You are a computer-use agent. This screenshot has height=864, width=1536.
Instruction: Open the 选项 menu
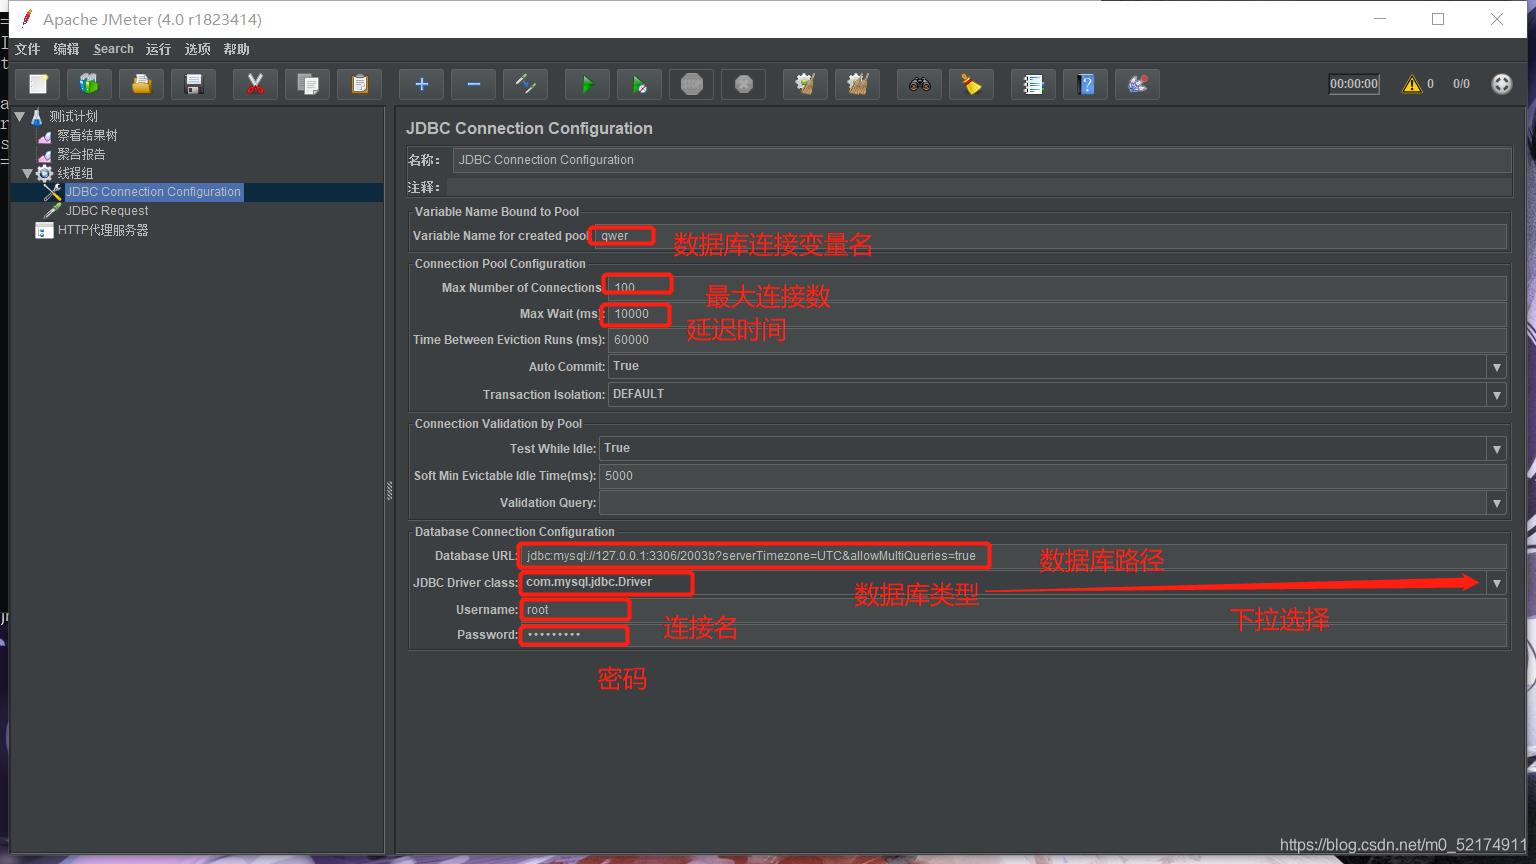coord(198,49)
